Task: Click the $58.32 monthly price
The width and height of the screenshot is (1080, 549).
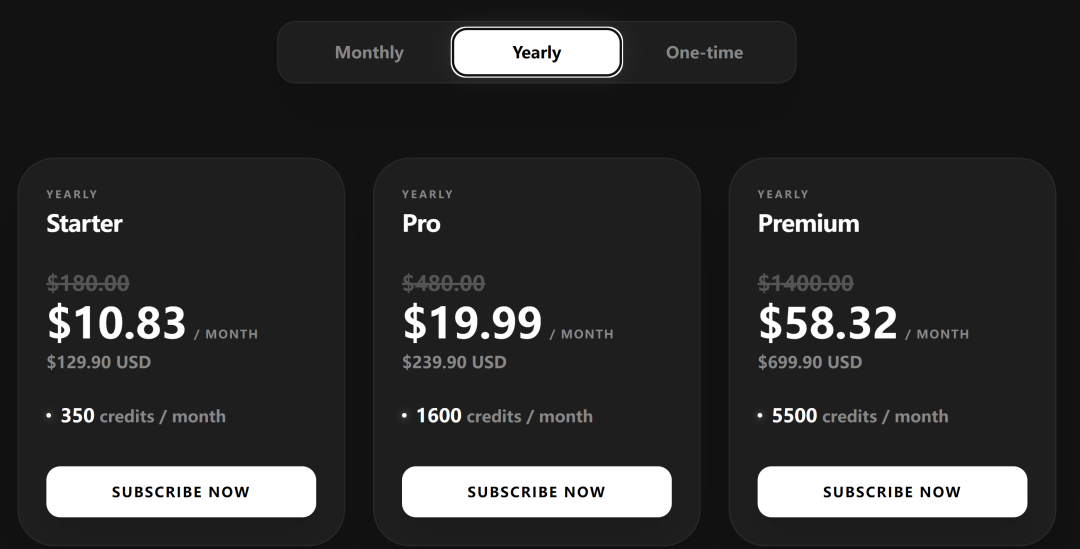Action: click(828, 323)
